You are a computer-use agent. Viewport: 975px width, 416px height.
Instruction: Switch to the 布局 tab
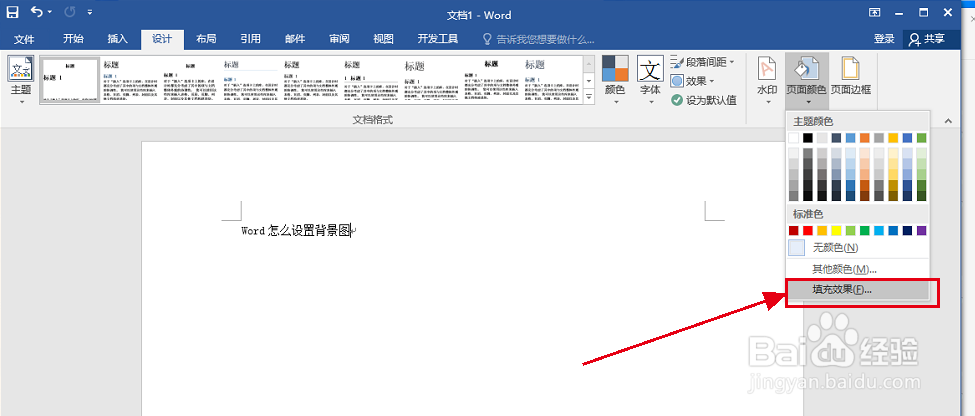click(206, 39)
